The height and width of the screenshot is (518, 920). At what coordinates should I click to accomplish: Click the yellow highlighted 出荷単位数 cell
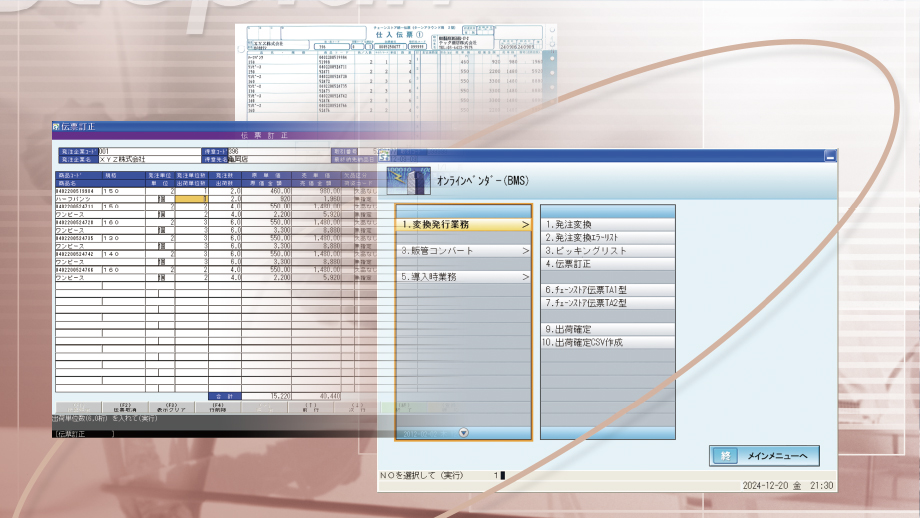[190, 199]
